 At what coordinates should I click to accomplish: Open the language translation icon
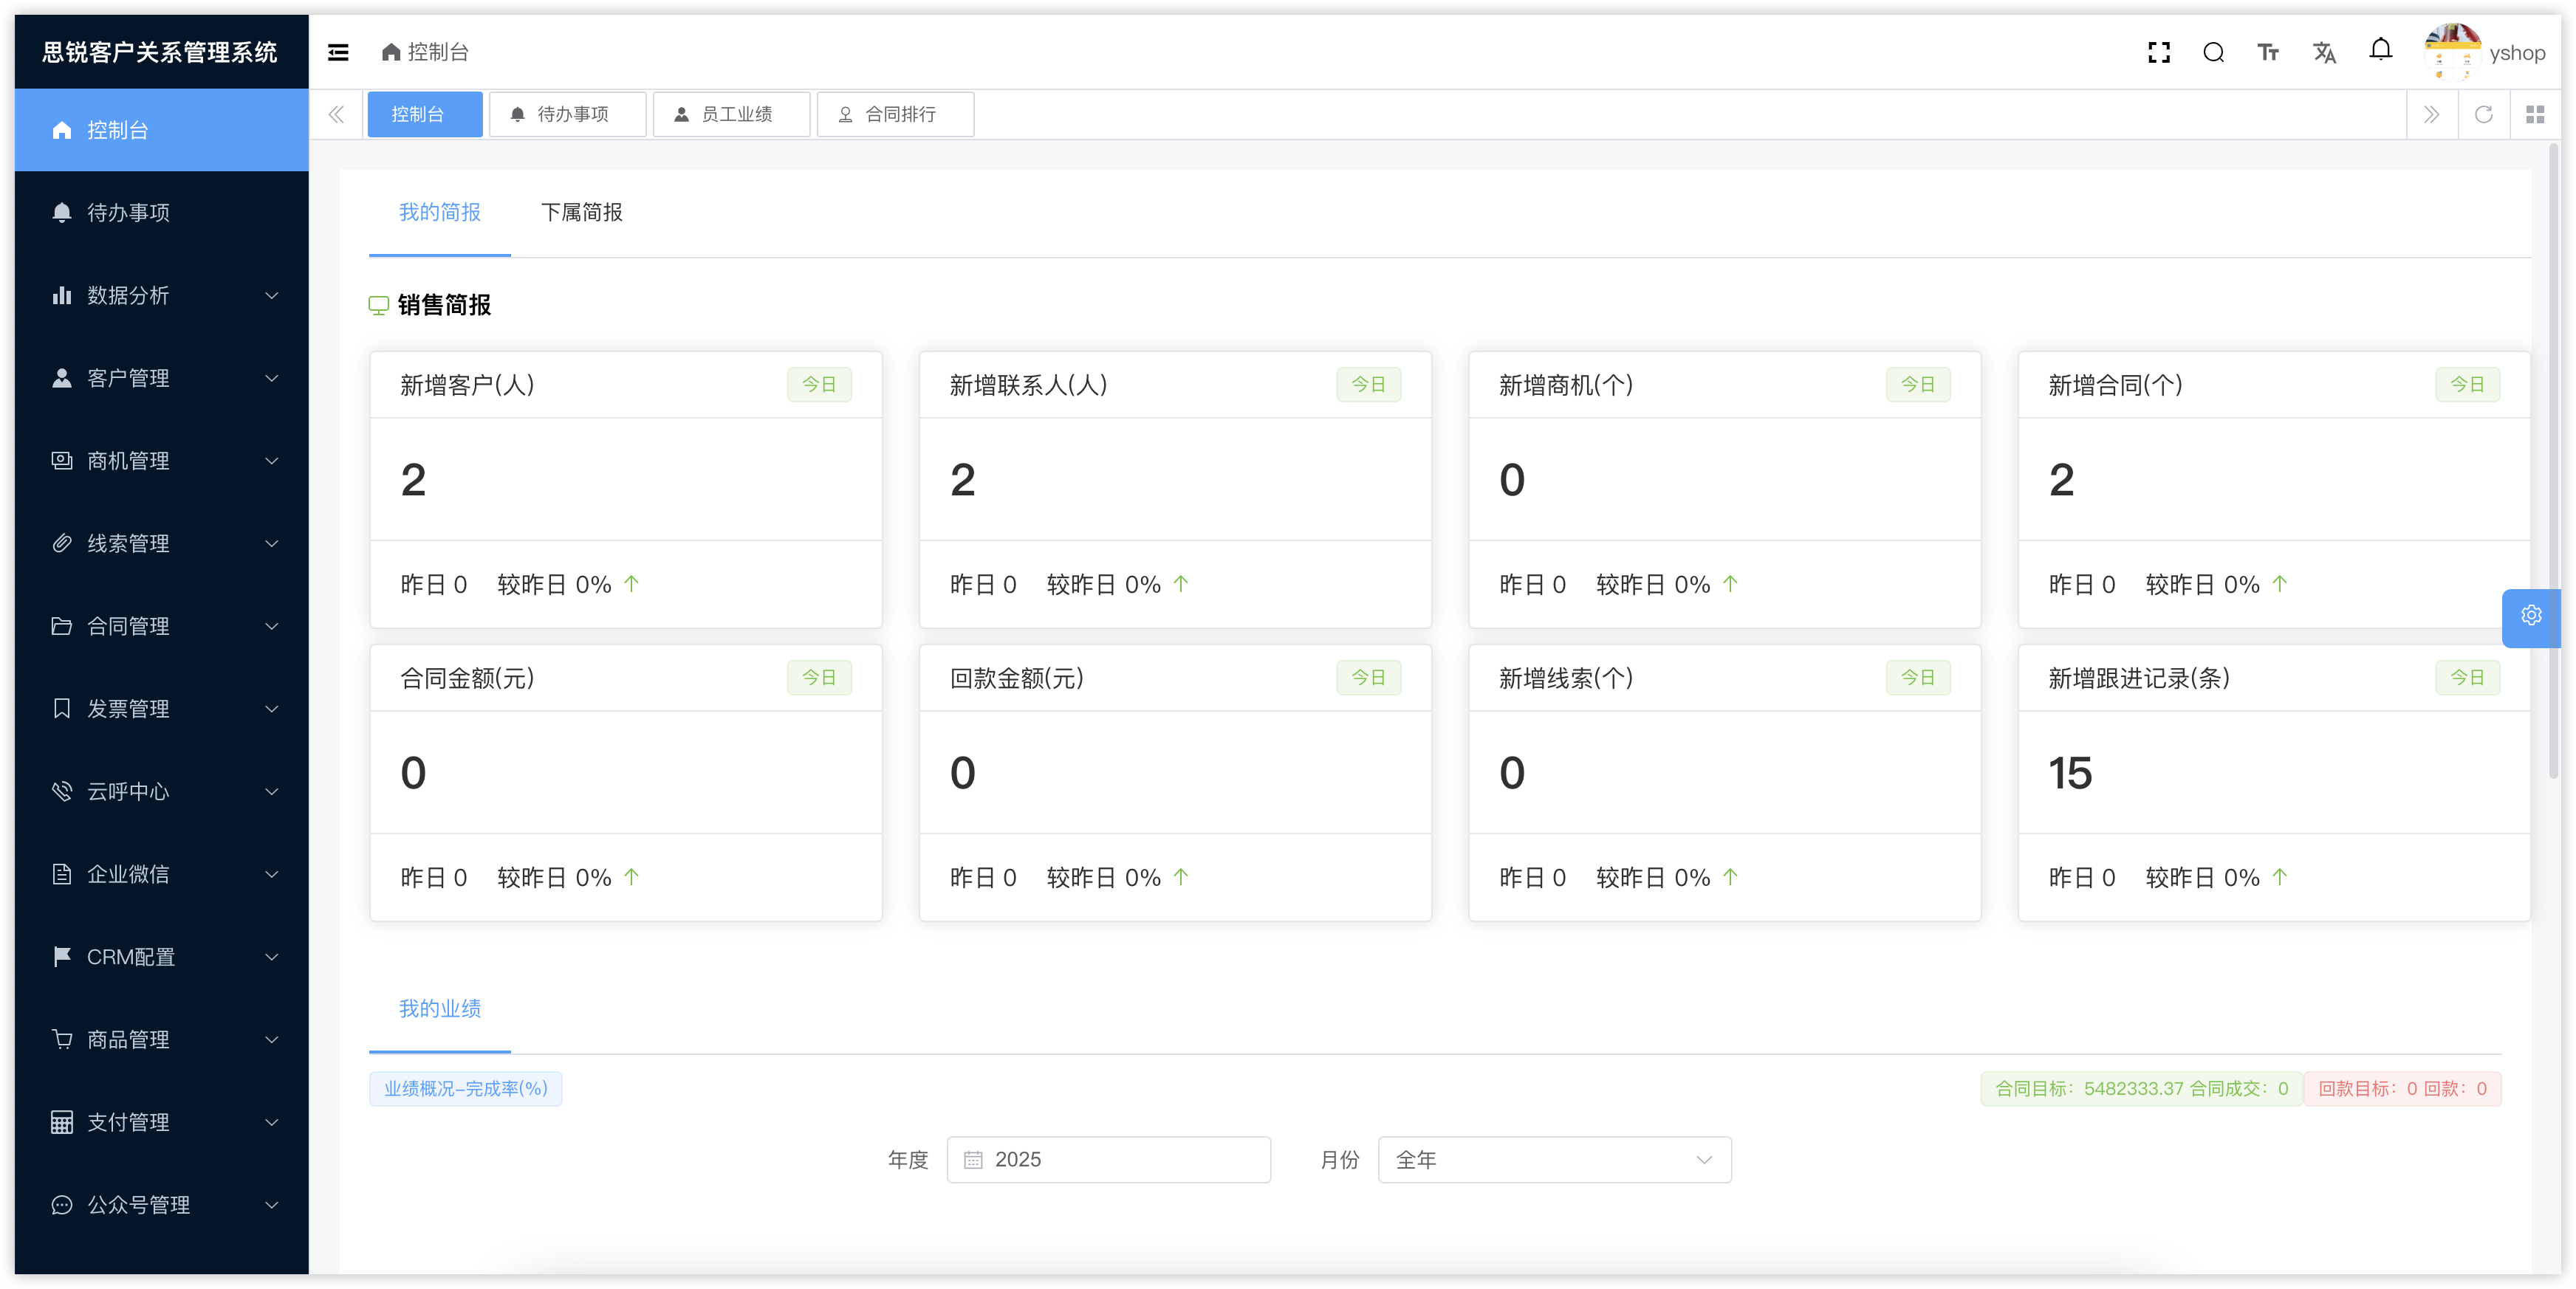(x=2324, y=52)
